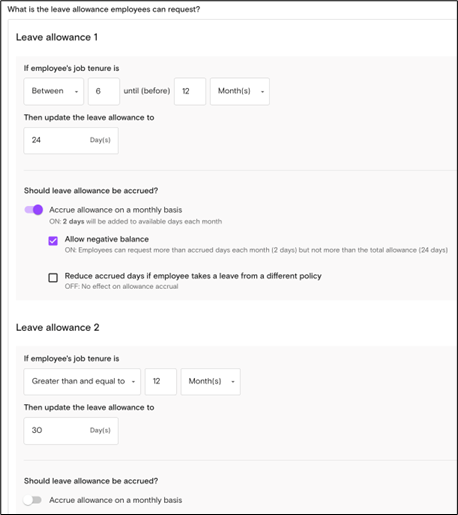Click the "until (before)" text between fields

coord(147,91)
